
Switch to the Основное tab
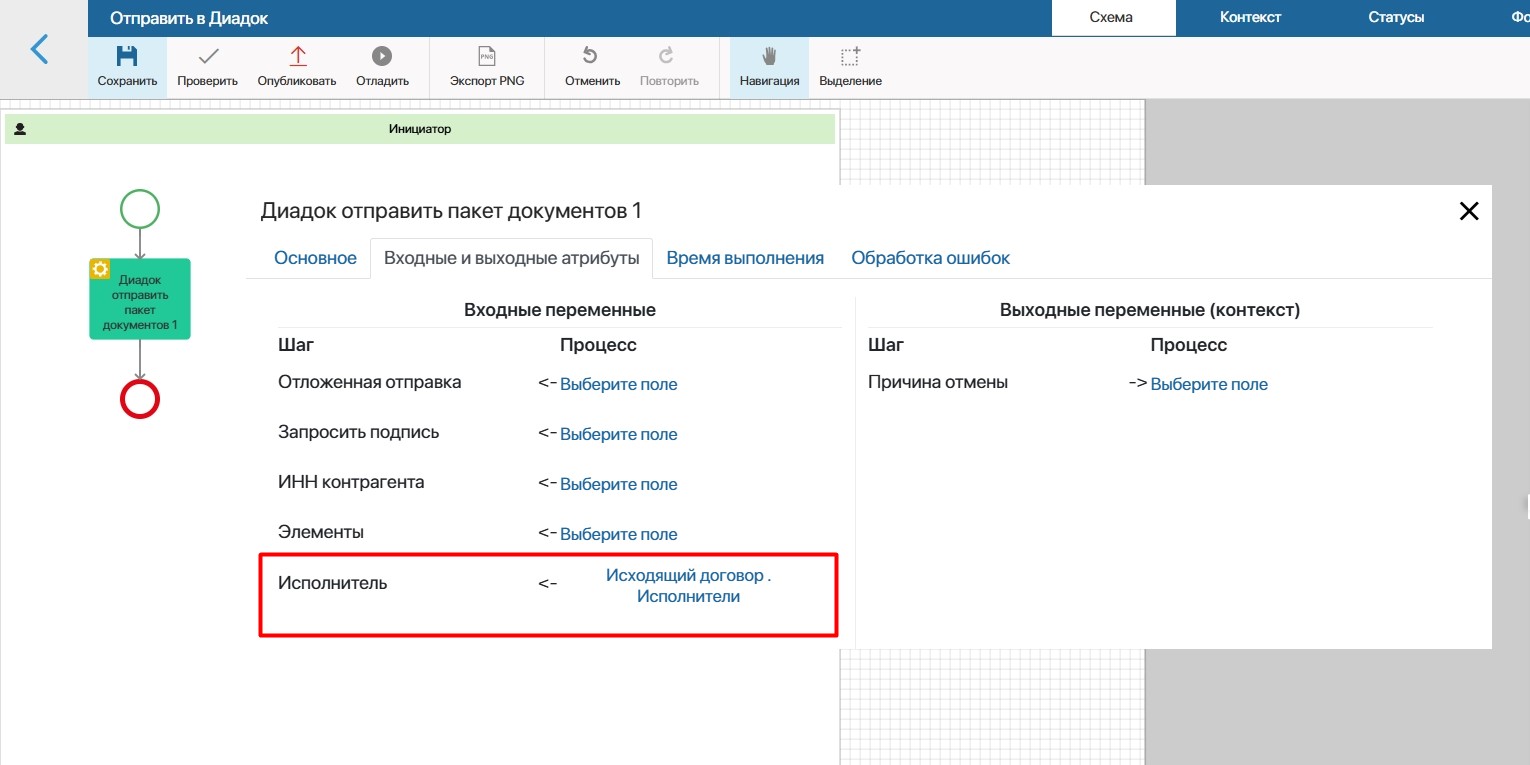(x=315, y=258)
